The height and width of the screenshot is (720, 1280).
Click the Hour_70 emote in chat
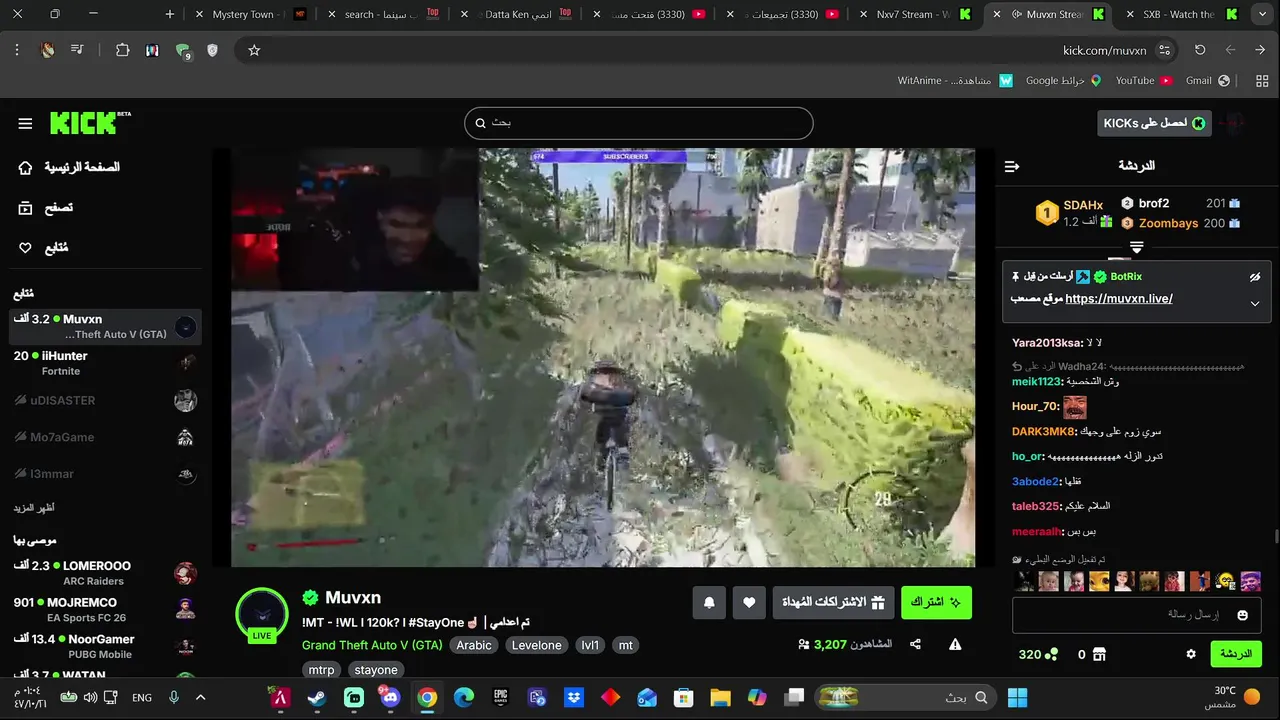pyautogui.click(x=1075, y=407)
